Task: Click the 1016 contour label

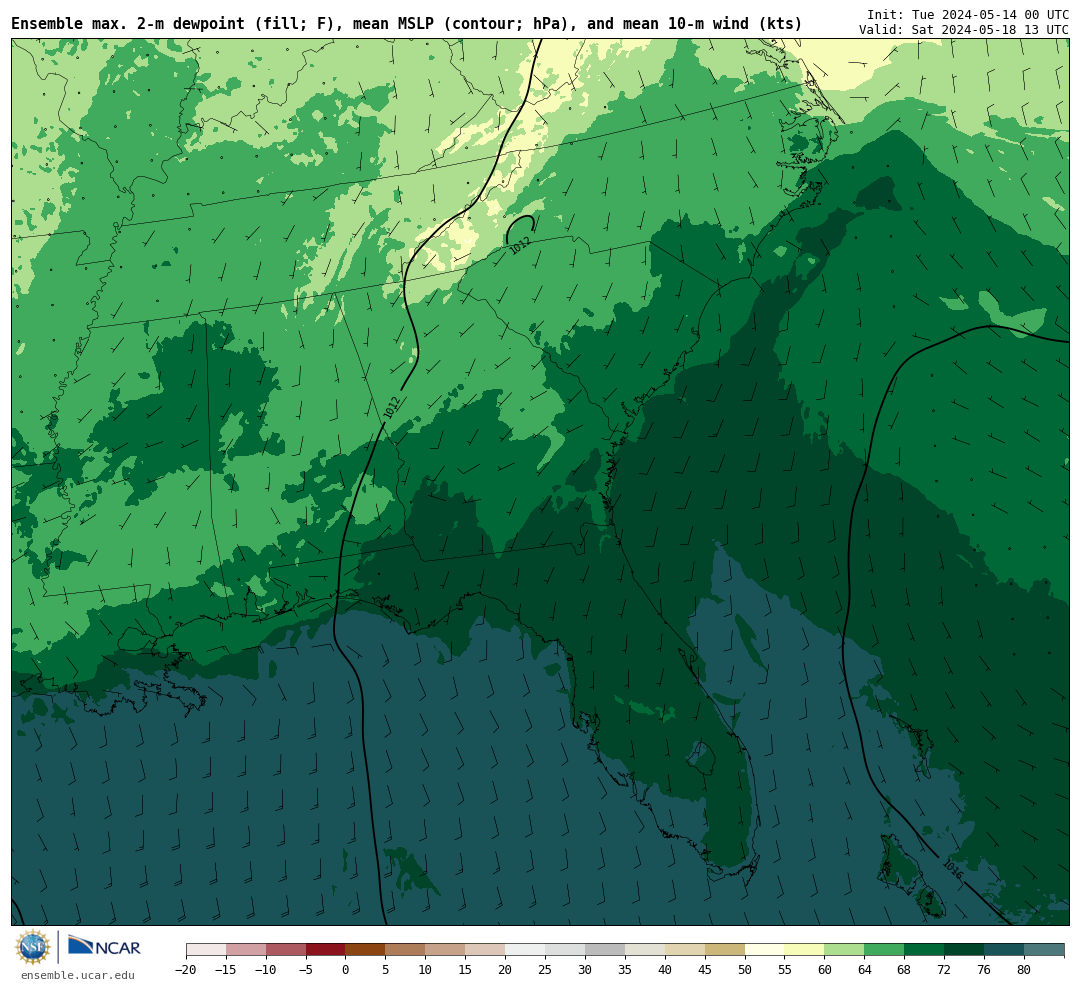Action: click(x=953, y=869)
